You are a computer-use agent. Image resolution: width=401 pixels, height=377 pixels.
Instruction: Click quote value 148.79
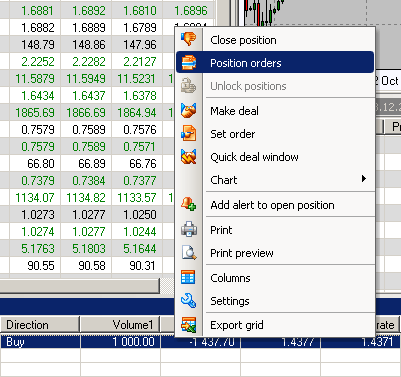pyautogui.click(x=38, y=44)
